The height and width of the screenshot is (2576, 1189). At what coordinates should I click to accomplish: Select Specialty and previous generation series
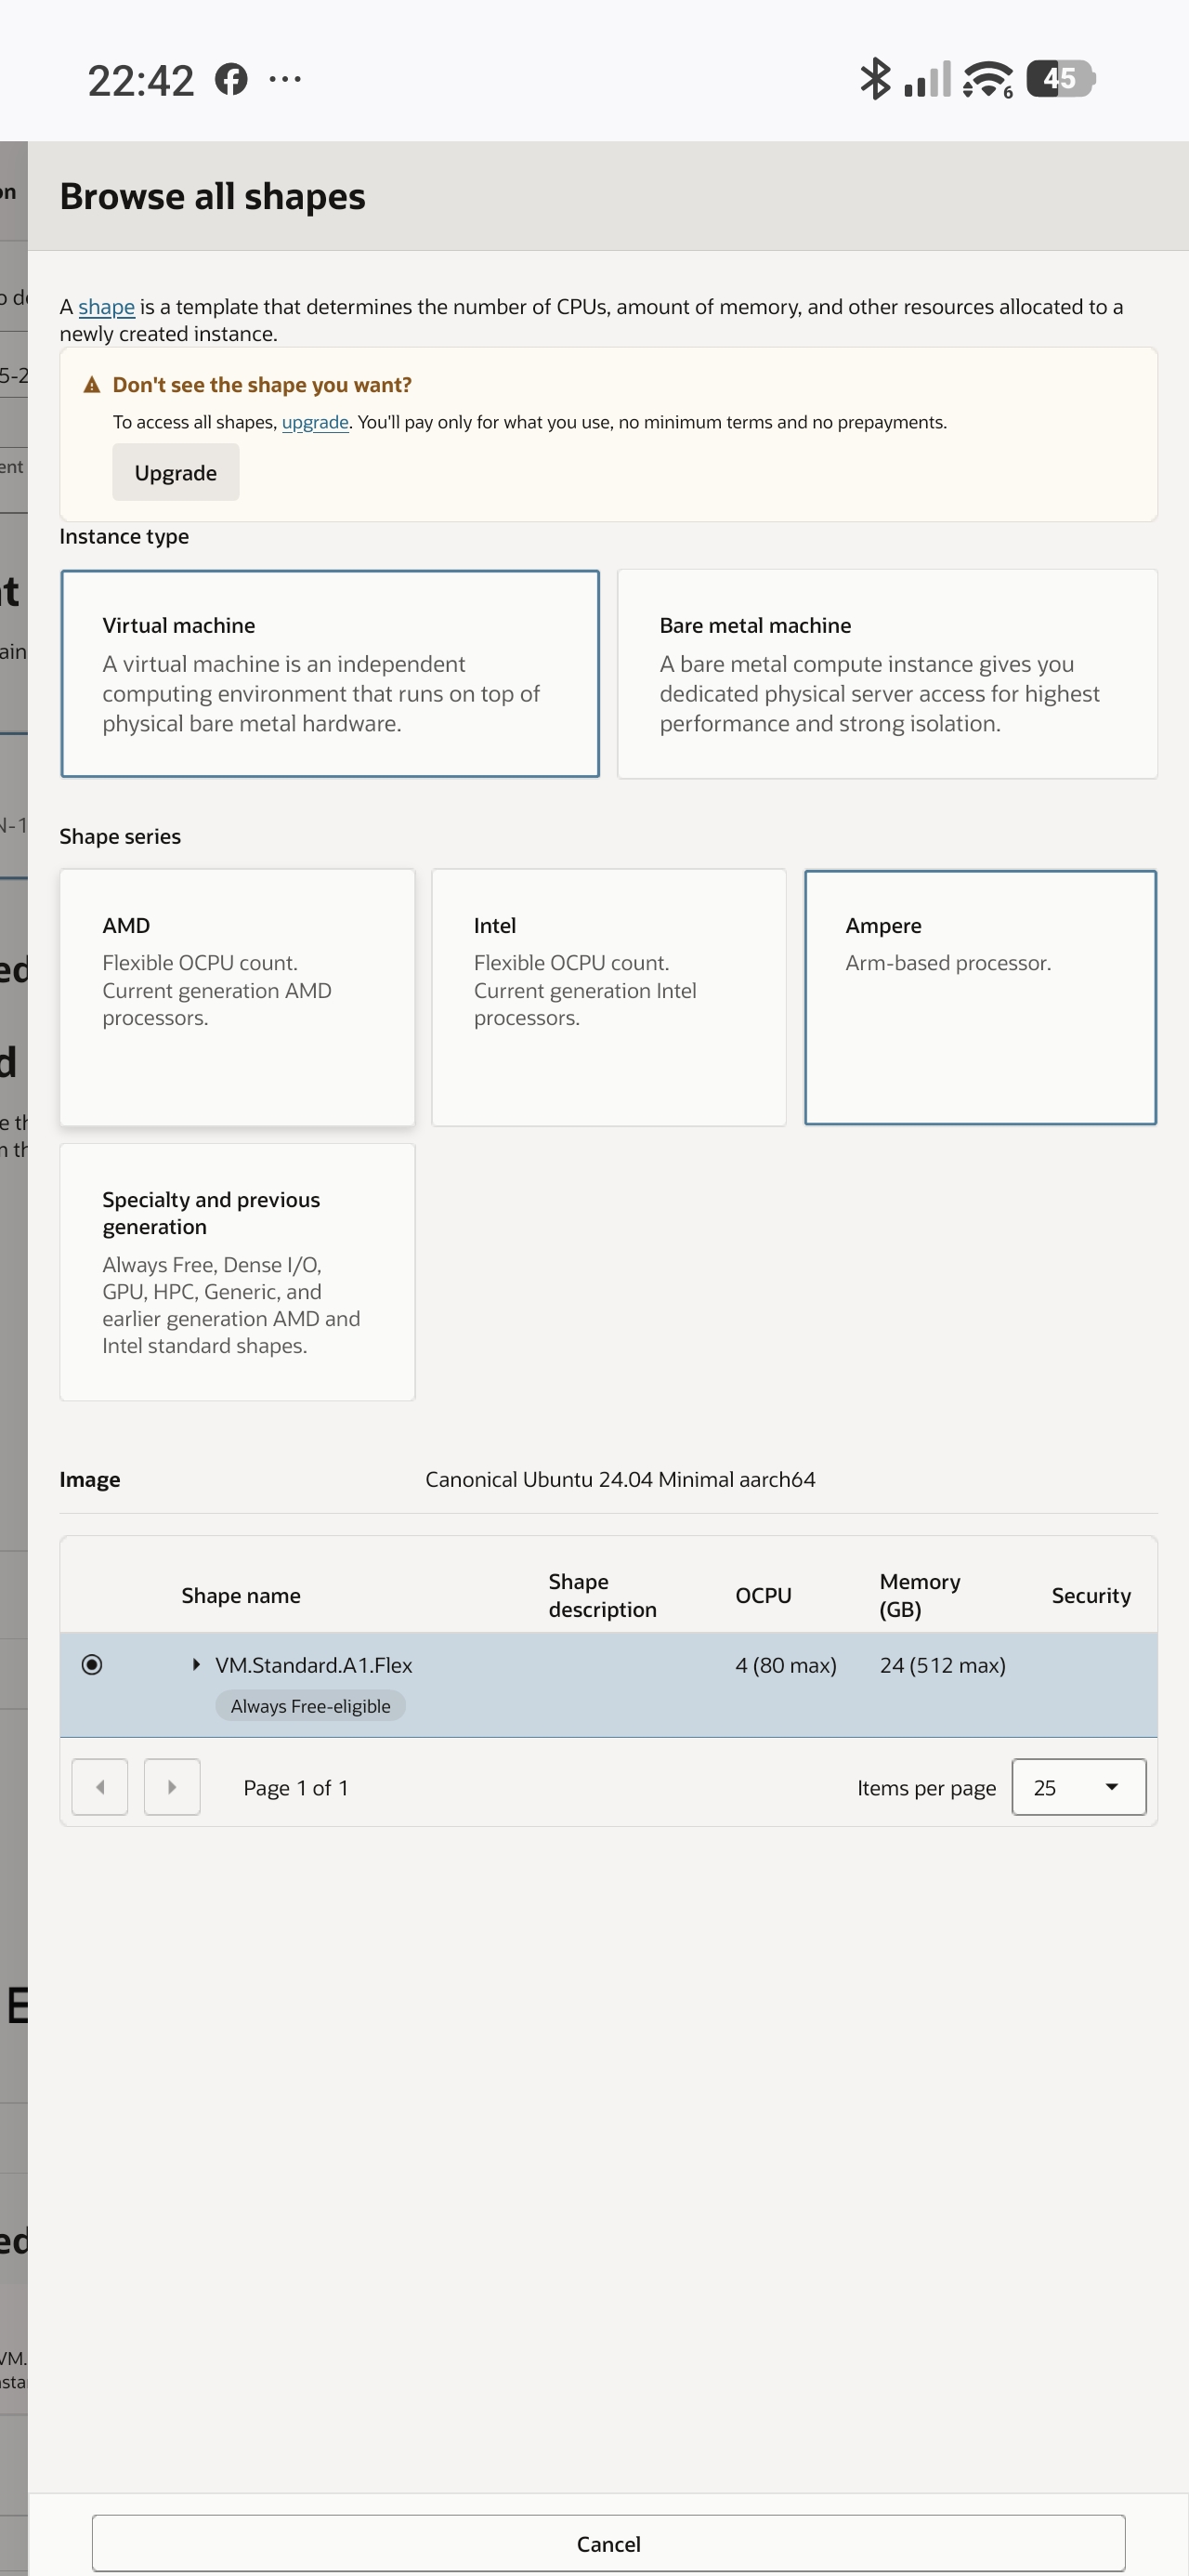(x=237, y=1271)
